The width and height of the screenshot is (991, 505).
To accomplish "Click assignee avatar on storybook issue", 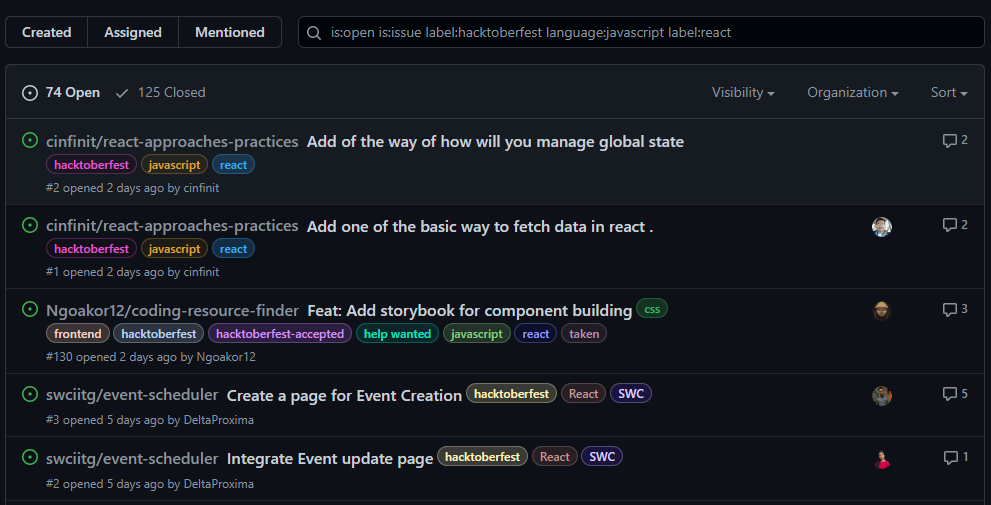I will coord(882,311).
